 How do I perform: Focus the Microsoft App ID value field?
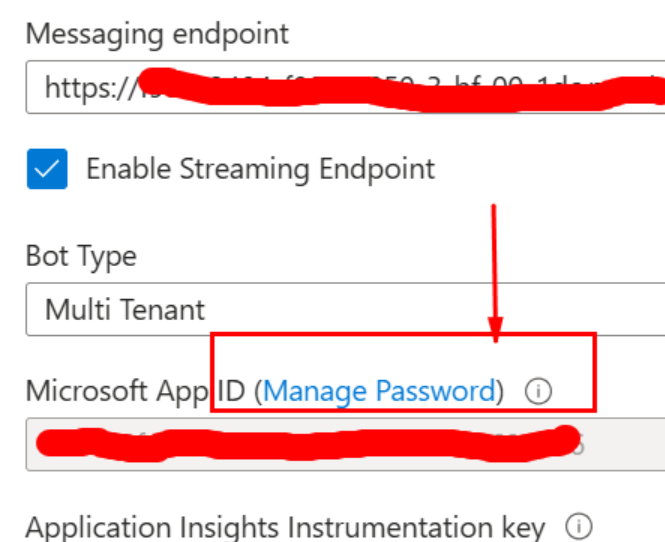(345, 444)
